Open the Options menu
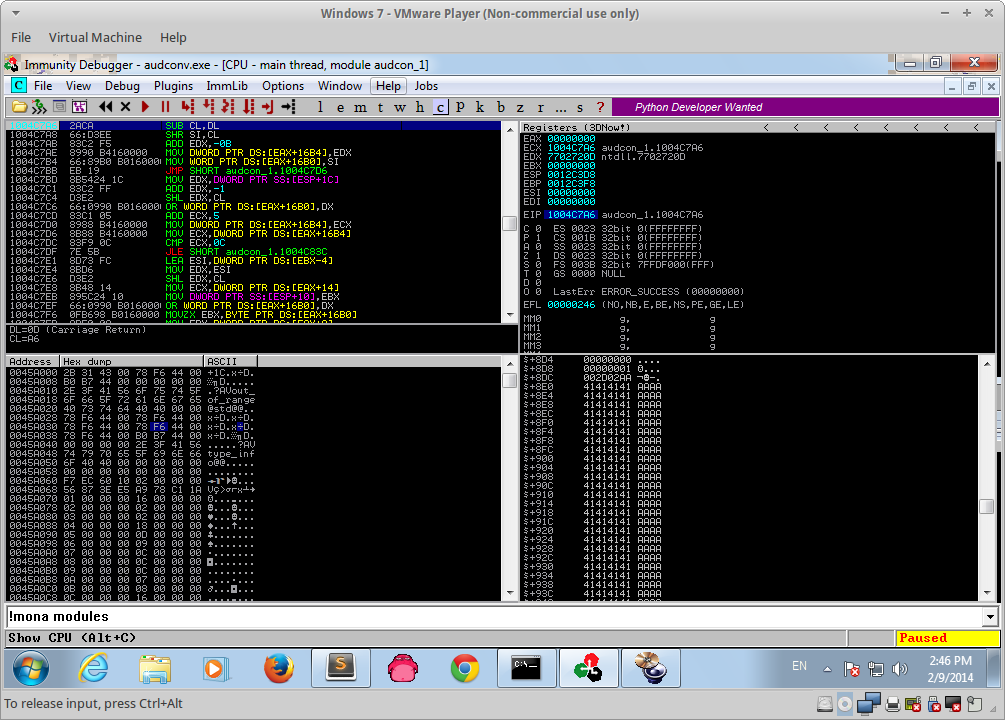The height and width of the screenshot is (720, 1005). 283,86
